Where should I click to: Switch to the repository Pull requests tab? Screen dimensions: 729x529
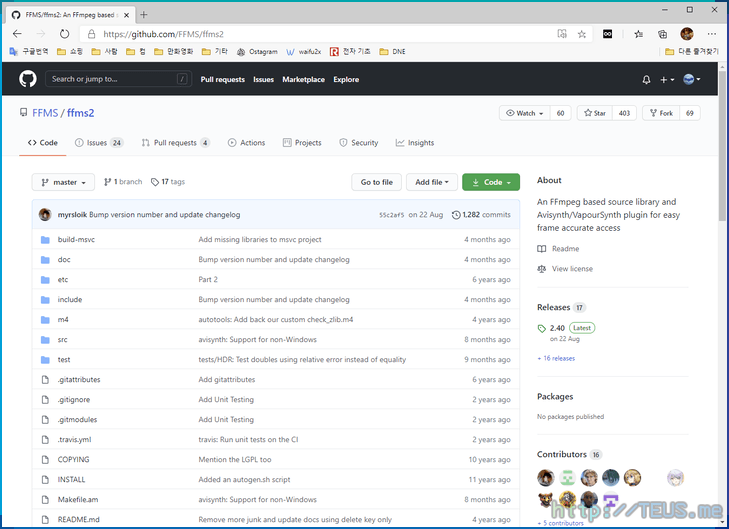coord(176,143)
